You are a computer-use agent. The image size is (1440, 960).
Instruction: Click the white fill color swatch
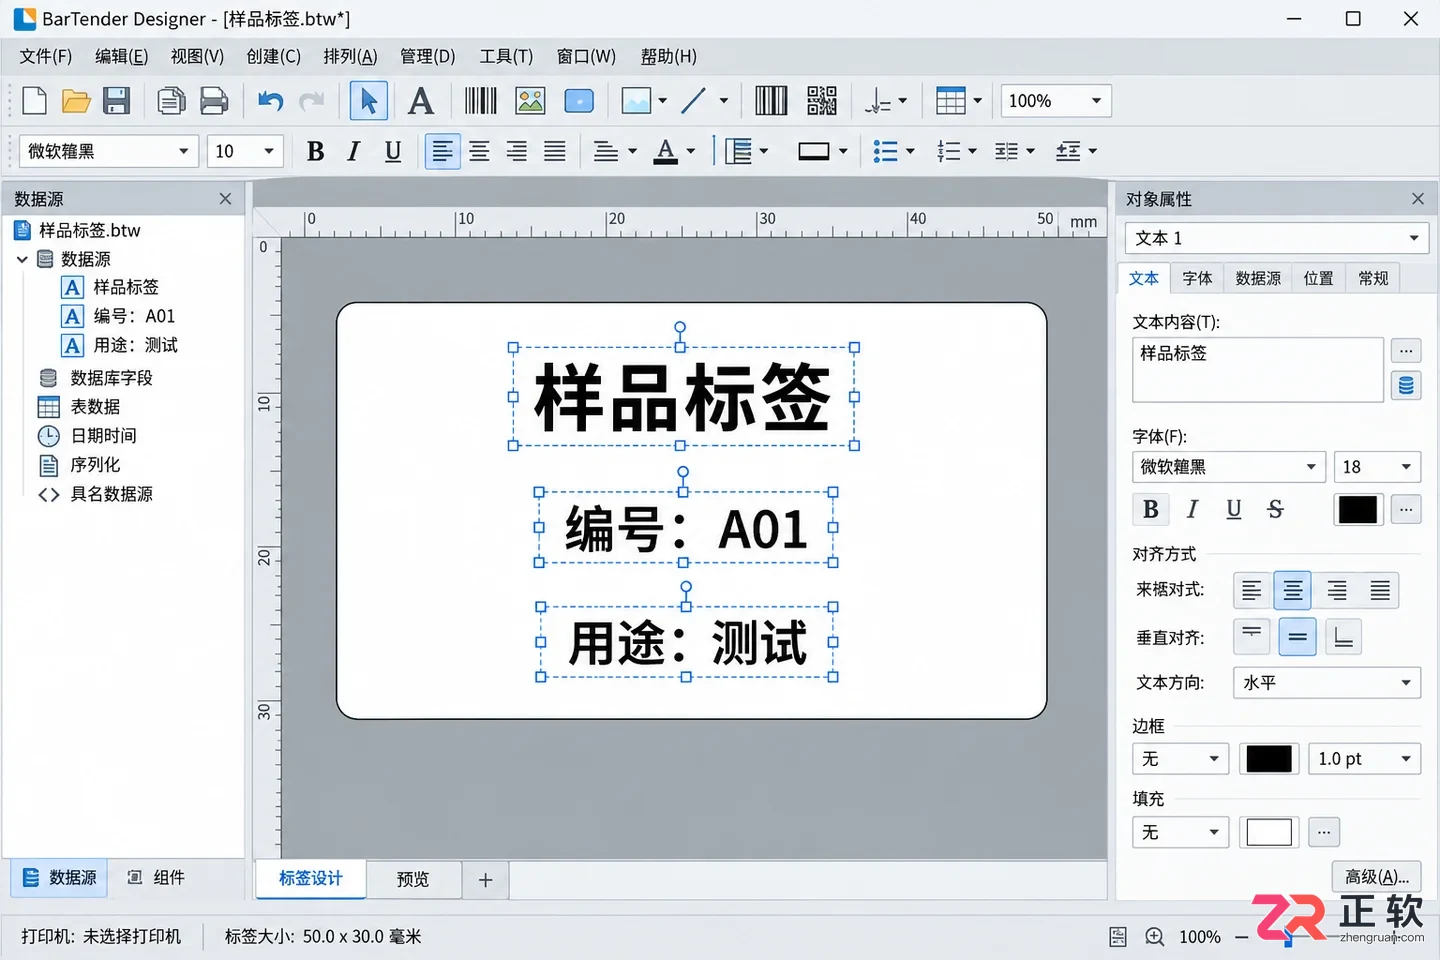[1269, 832]
